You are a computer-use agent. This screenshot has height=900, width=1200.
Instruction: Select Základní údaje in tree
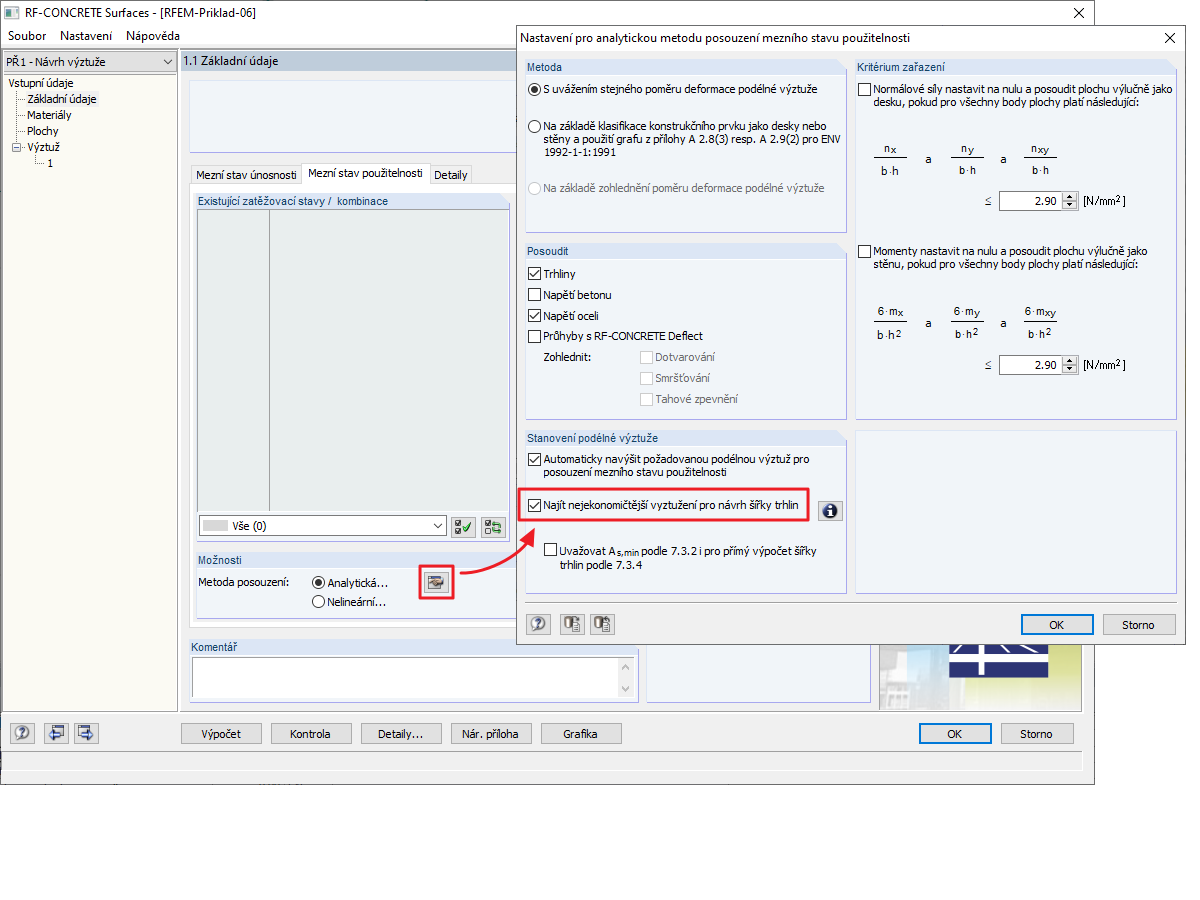62,99
